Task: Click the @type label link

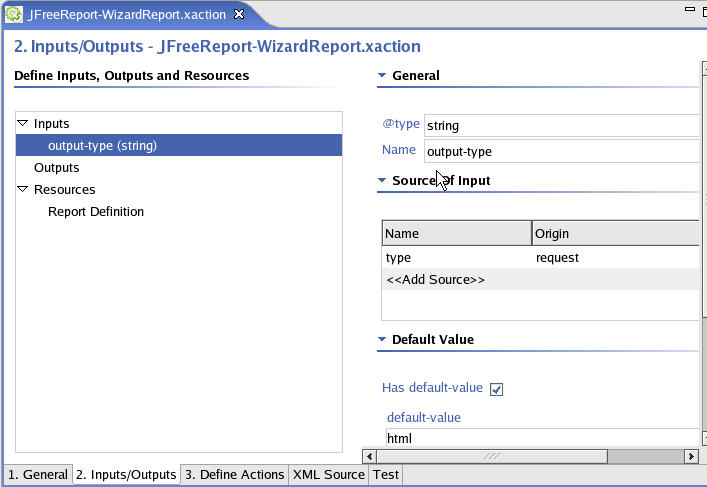Action: [401, 124]
